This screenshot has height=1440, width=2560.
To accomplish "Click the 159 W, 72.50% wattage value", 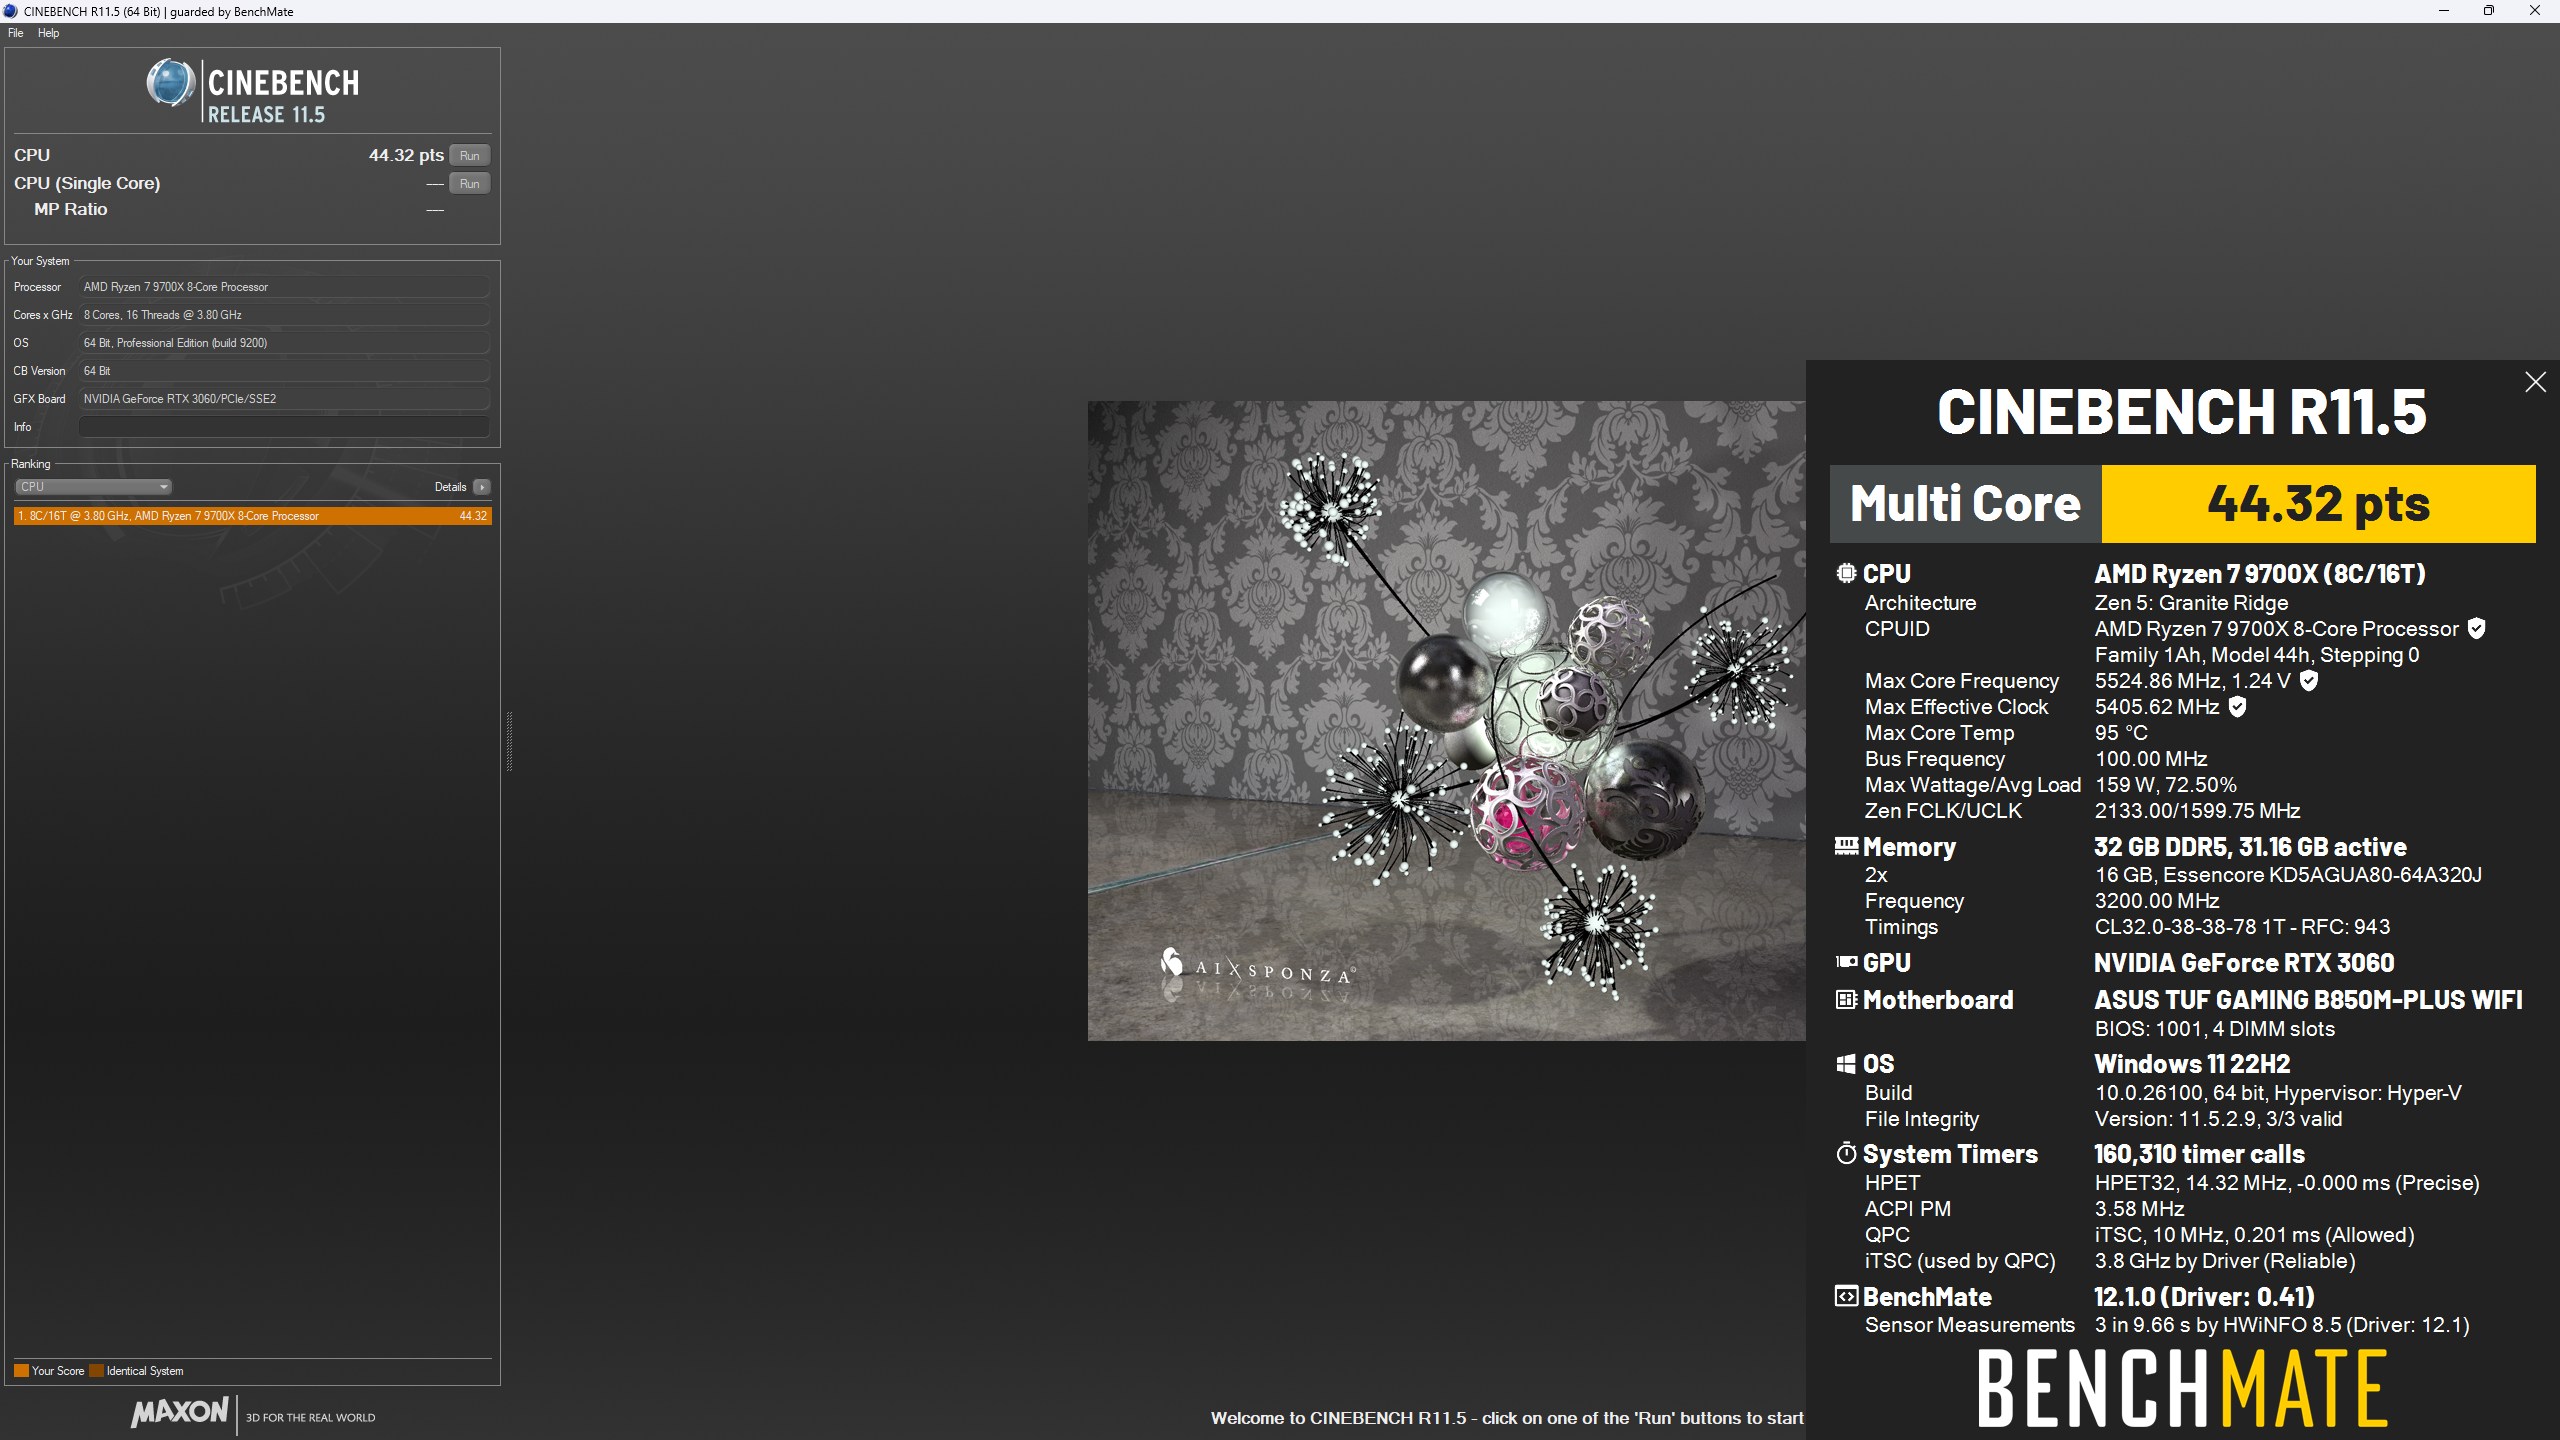I will 2165,785.
